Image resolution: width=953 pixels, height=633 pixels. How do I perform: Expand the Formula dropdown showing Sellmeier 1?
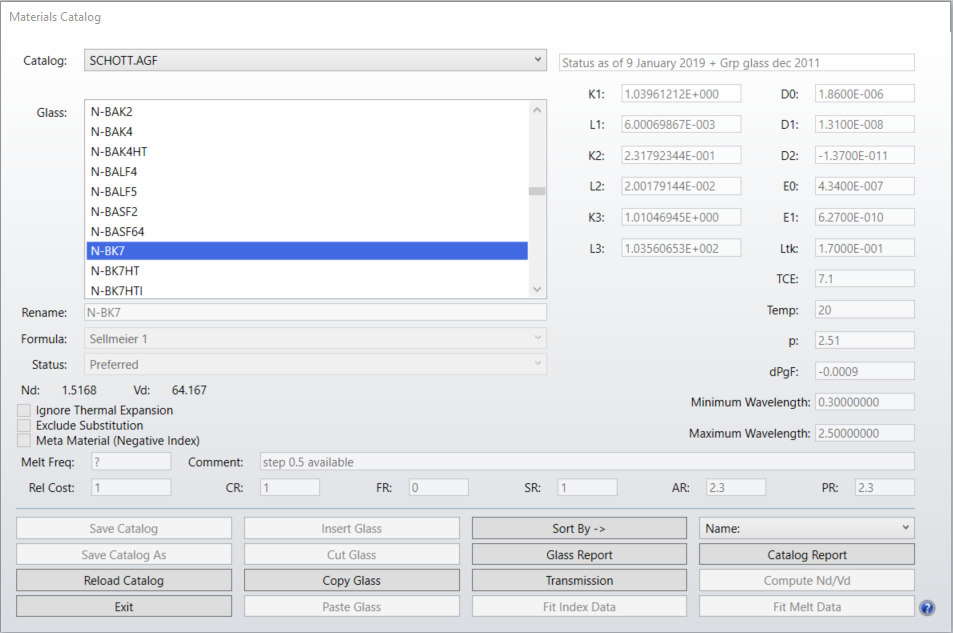(315, 339)
